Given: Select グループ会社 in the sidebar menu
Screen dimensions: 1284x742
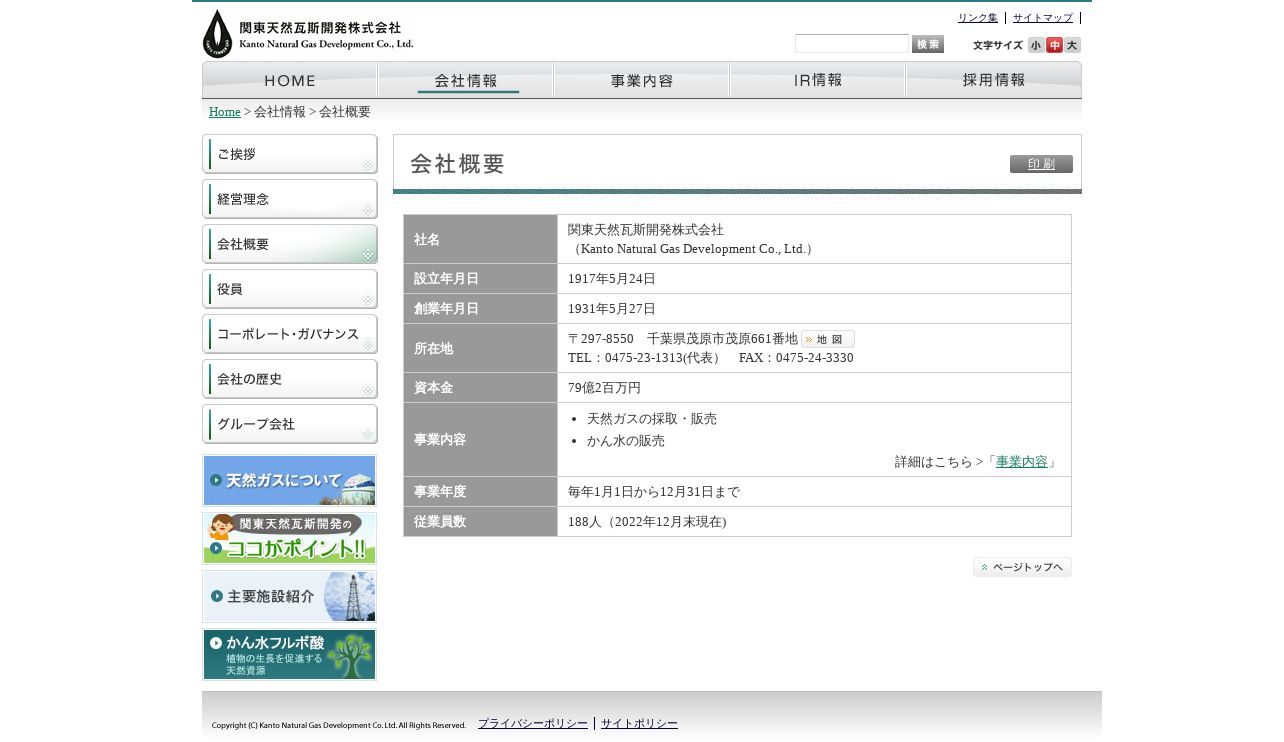Looking at the screenshot, I should [x=290, y=424].
